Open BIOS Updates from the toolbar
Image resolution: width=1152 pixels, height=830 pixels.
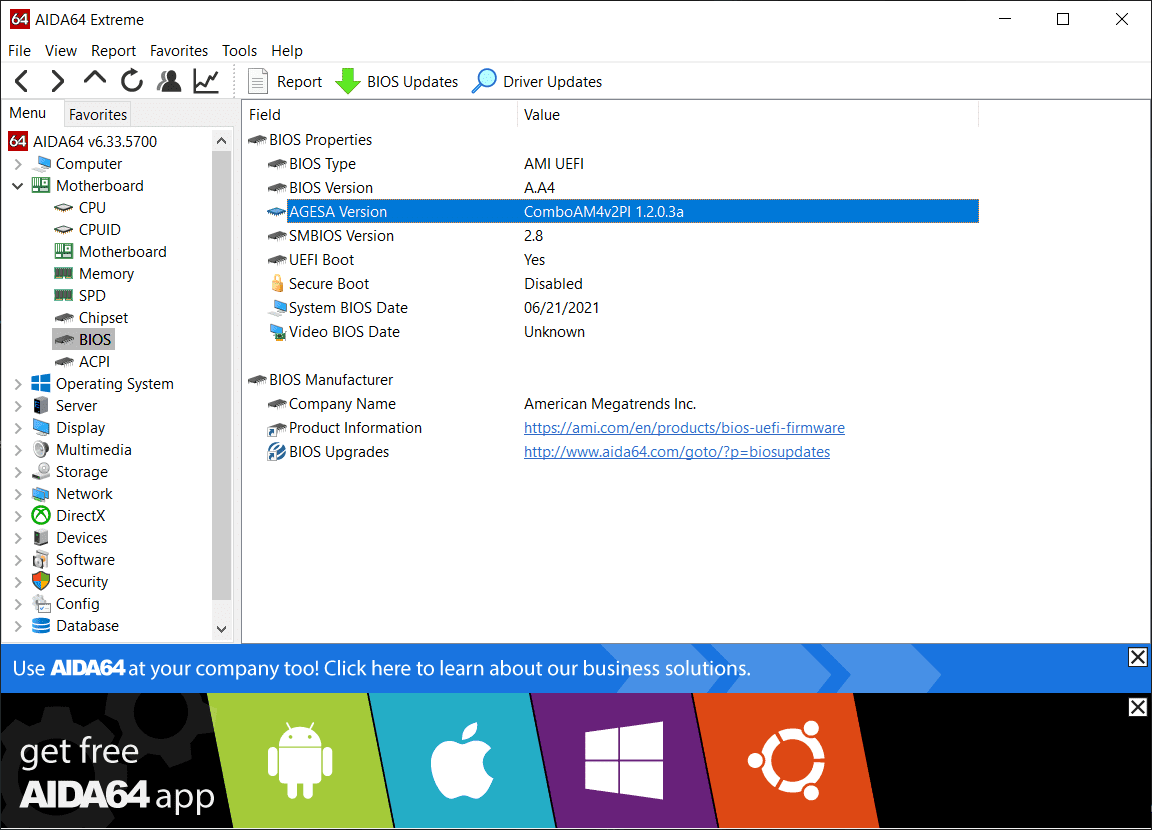point(396,82)
